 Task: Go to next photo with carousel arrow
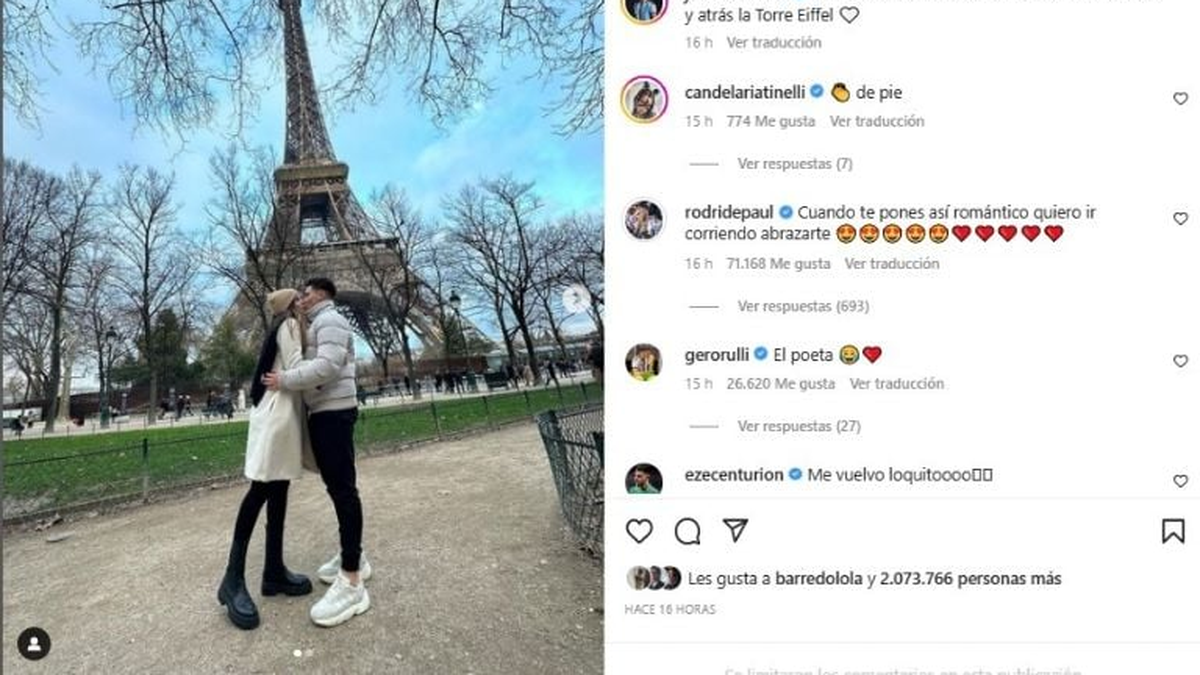[x=576, y=298]
